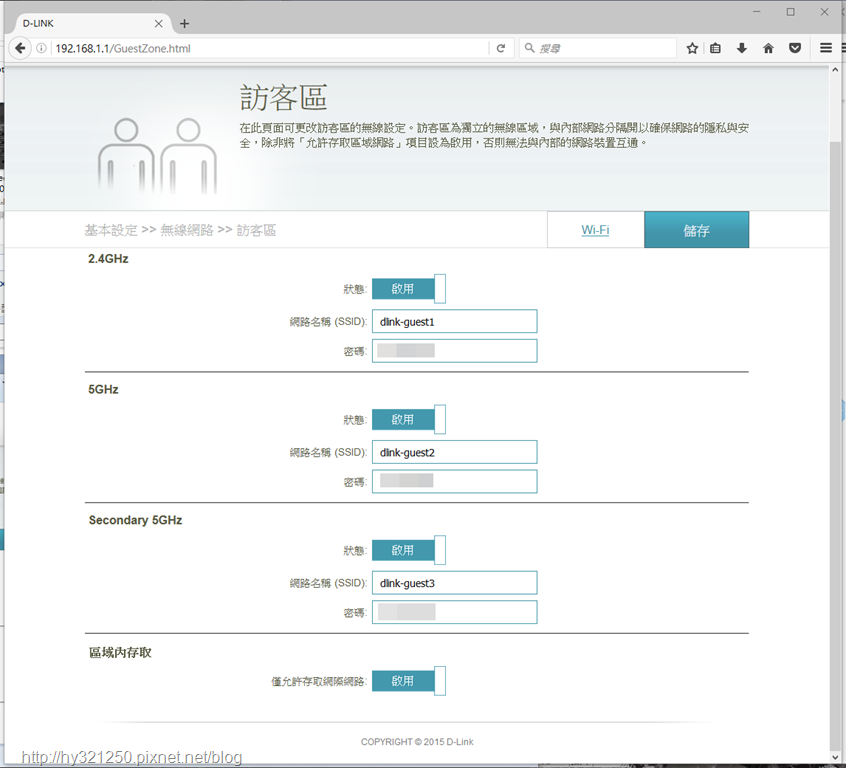This screenshot has width=846, height=768.
Task: Click the 無線網路 breadcrumb text
Action: 187,230
